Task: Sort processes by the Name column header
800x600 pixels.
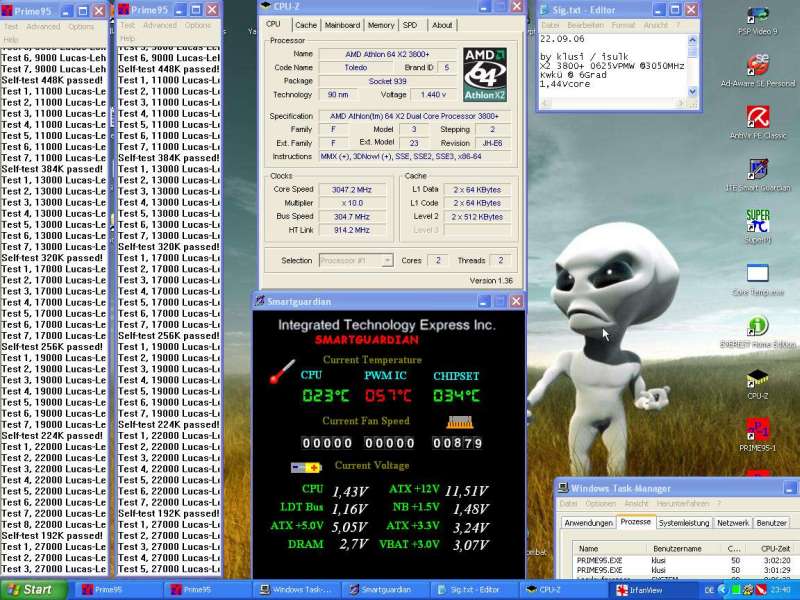Action: coord(610,548)
